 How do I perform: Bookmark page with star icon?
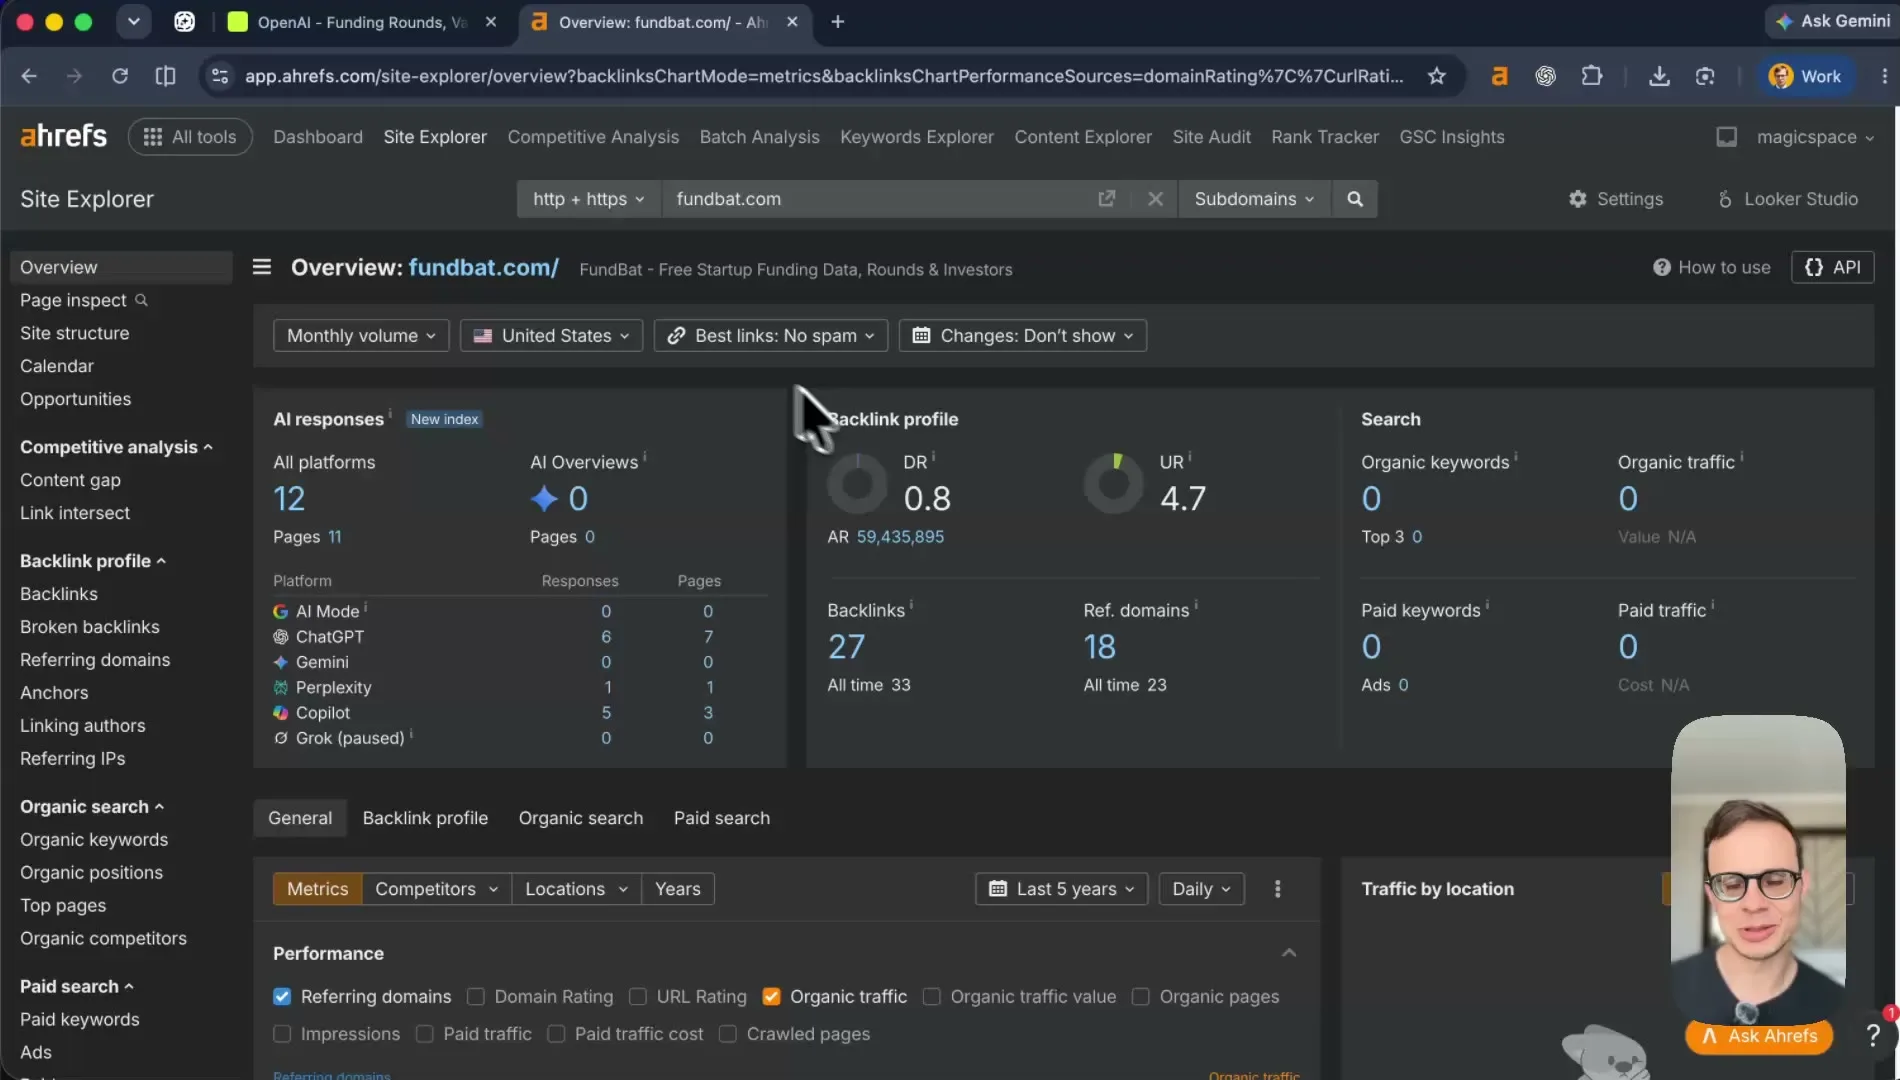[1436, 76]
